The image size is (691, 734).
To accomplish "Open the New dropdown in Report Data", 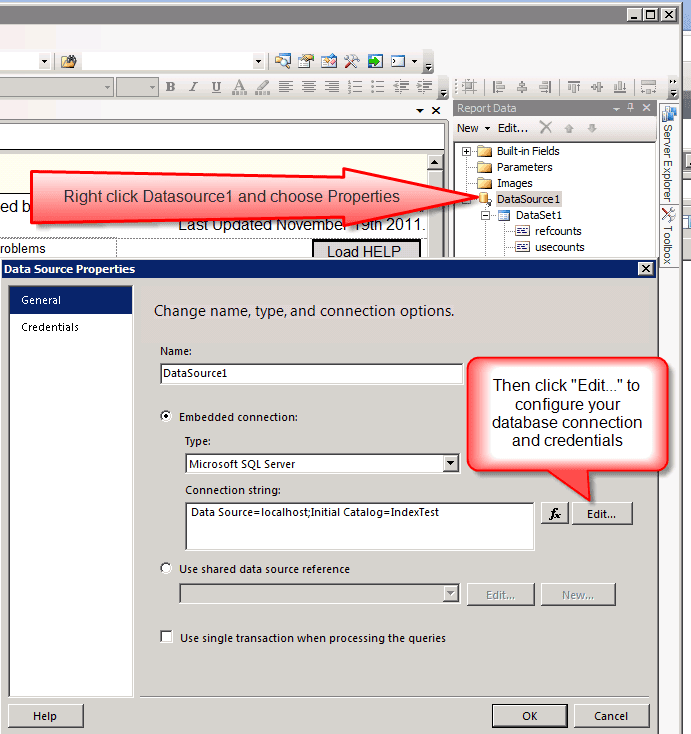I will point(473,128).
